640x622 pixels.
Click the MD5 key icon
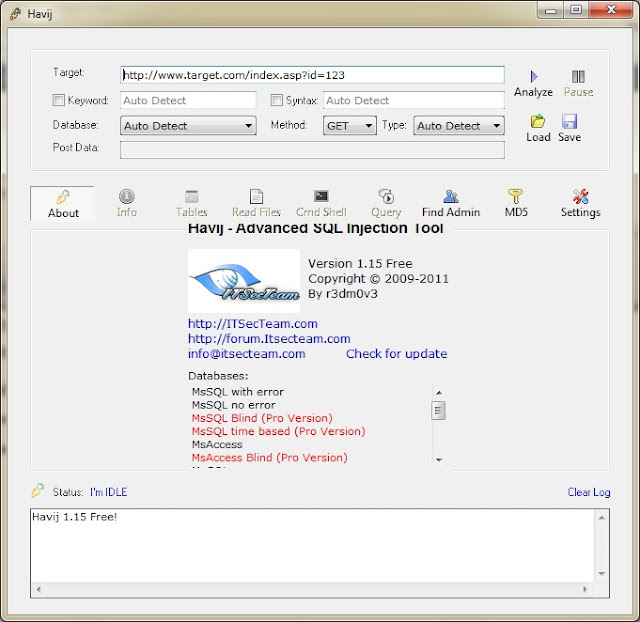[515, 196]
